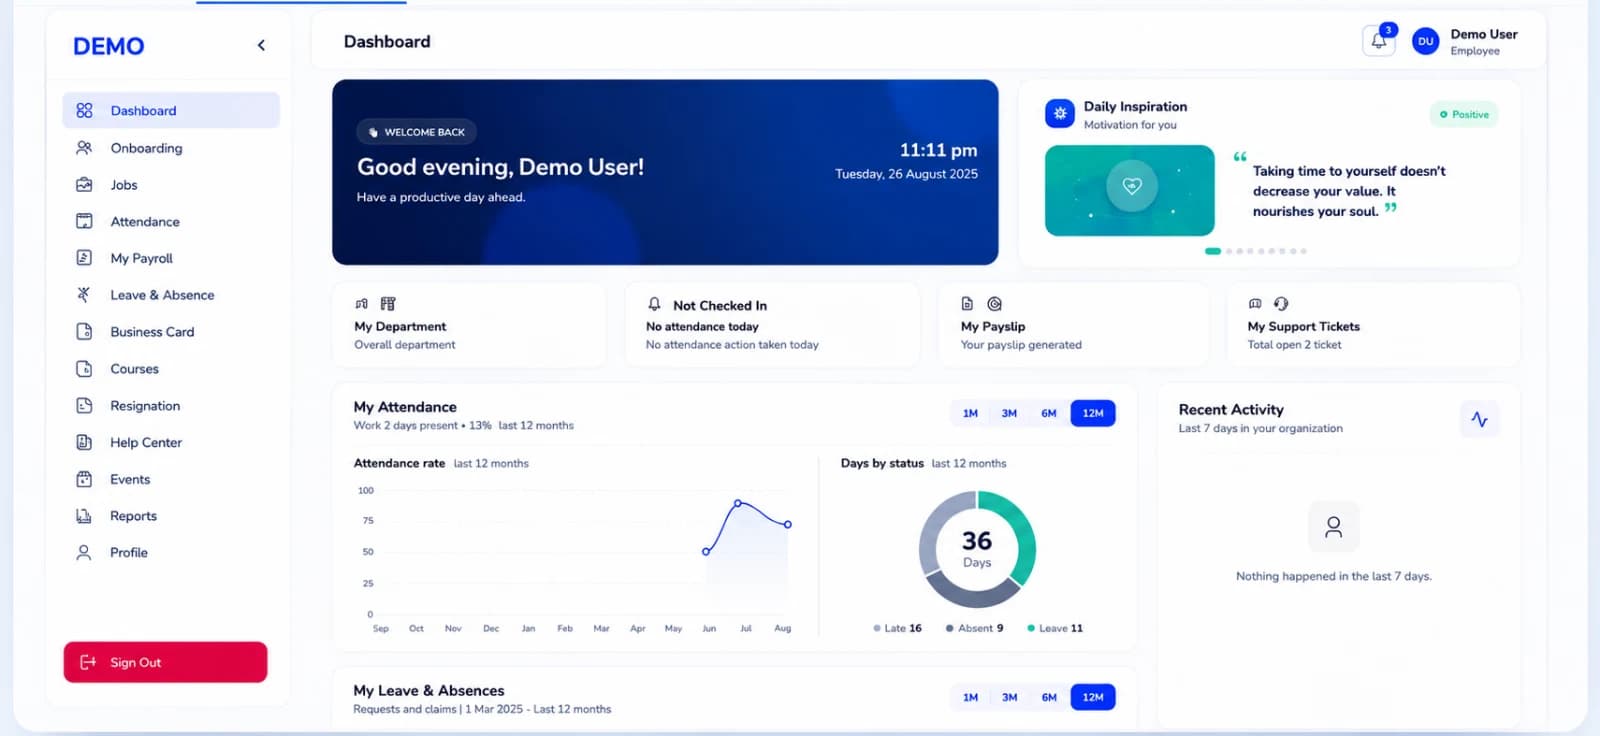Collapse the sidebar with the chevron
Viewport: 1600px width, 736px height.
pyautogui.click(x=261, y=45)
